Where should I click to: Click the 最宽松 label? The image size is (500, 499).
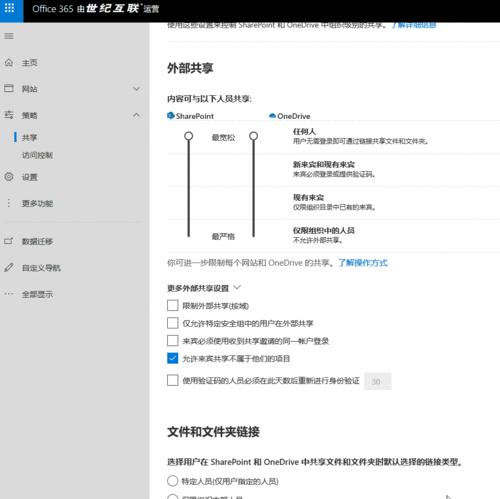click(x=223, y=137)
